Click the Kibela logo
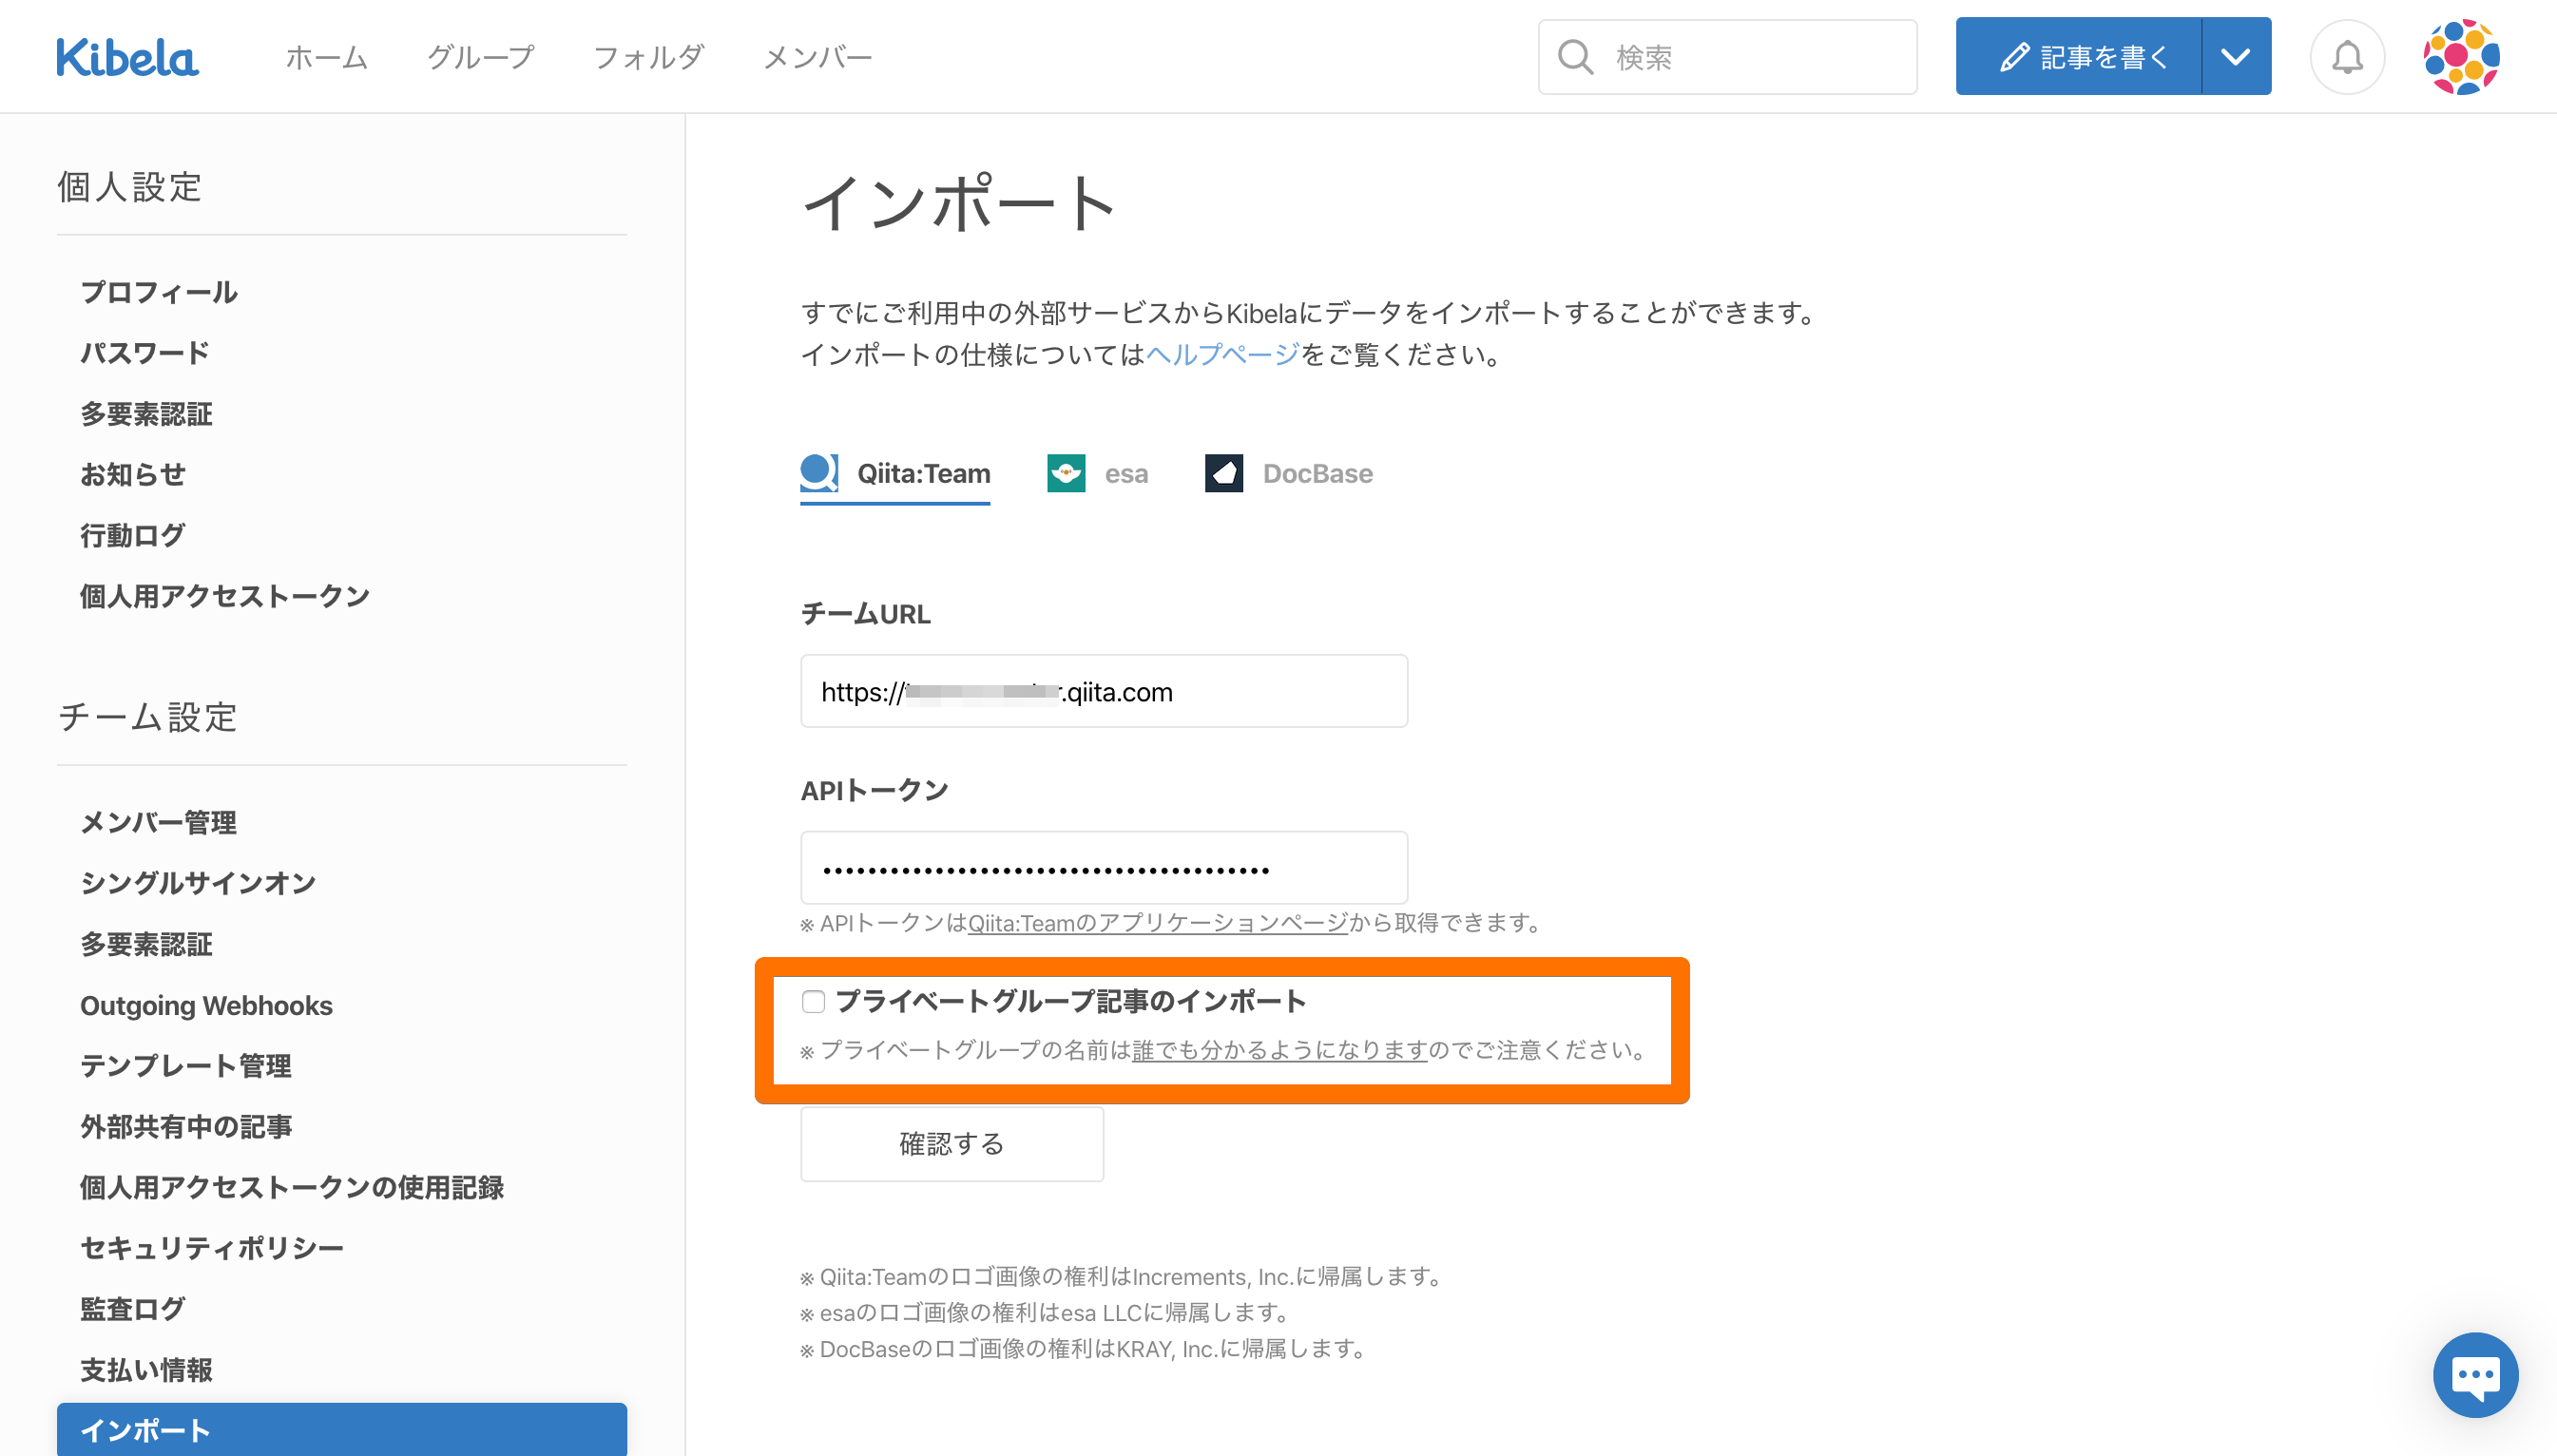This screenshot has height=1456, width=2557. [127, 57]
